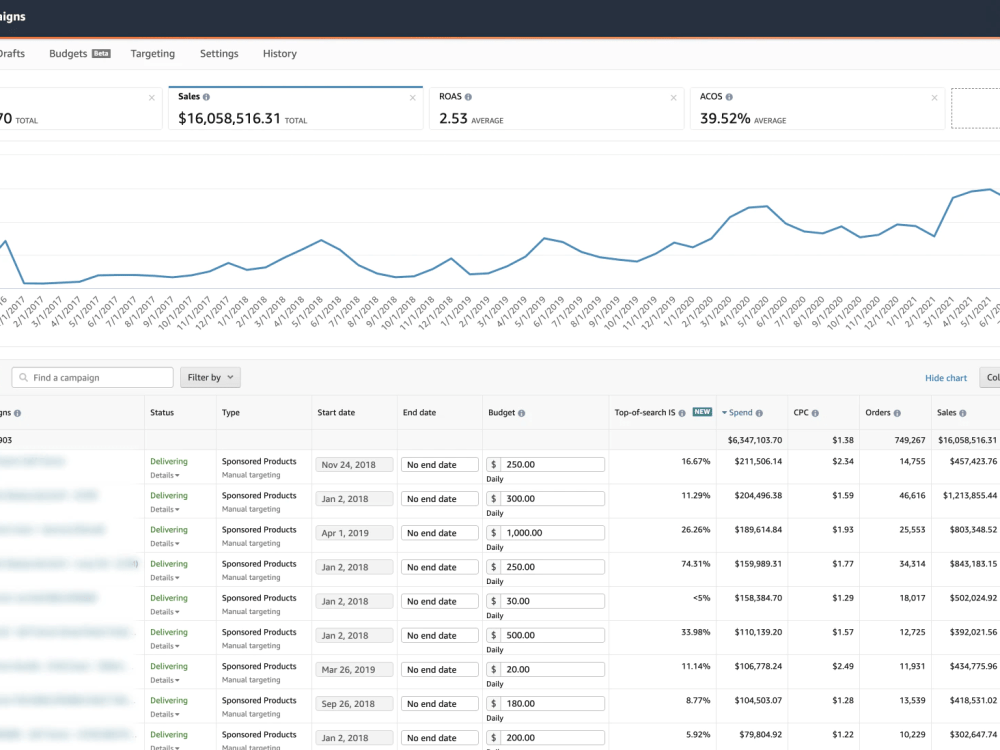Click the $2.49 CPC value
Image resolution: width=1000 pixels, height=750 pixels.
pos(842,666)
